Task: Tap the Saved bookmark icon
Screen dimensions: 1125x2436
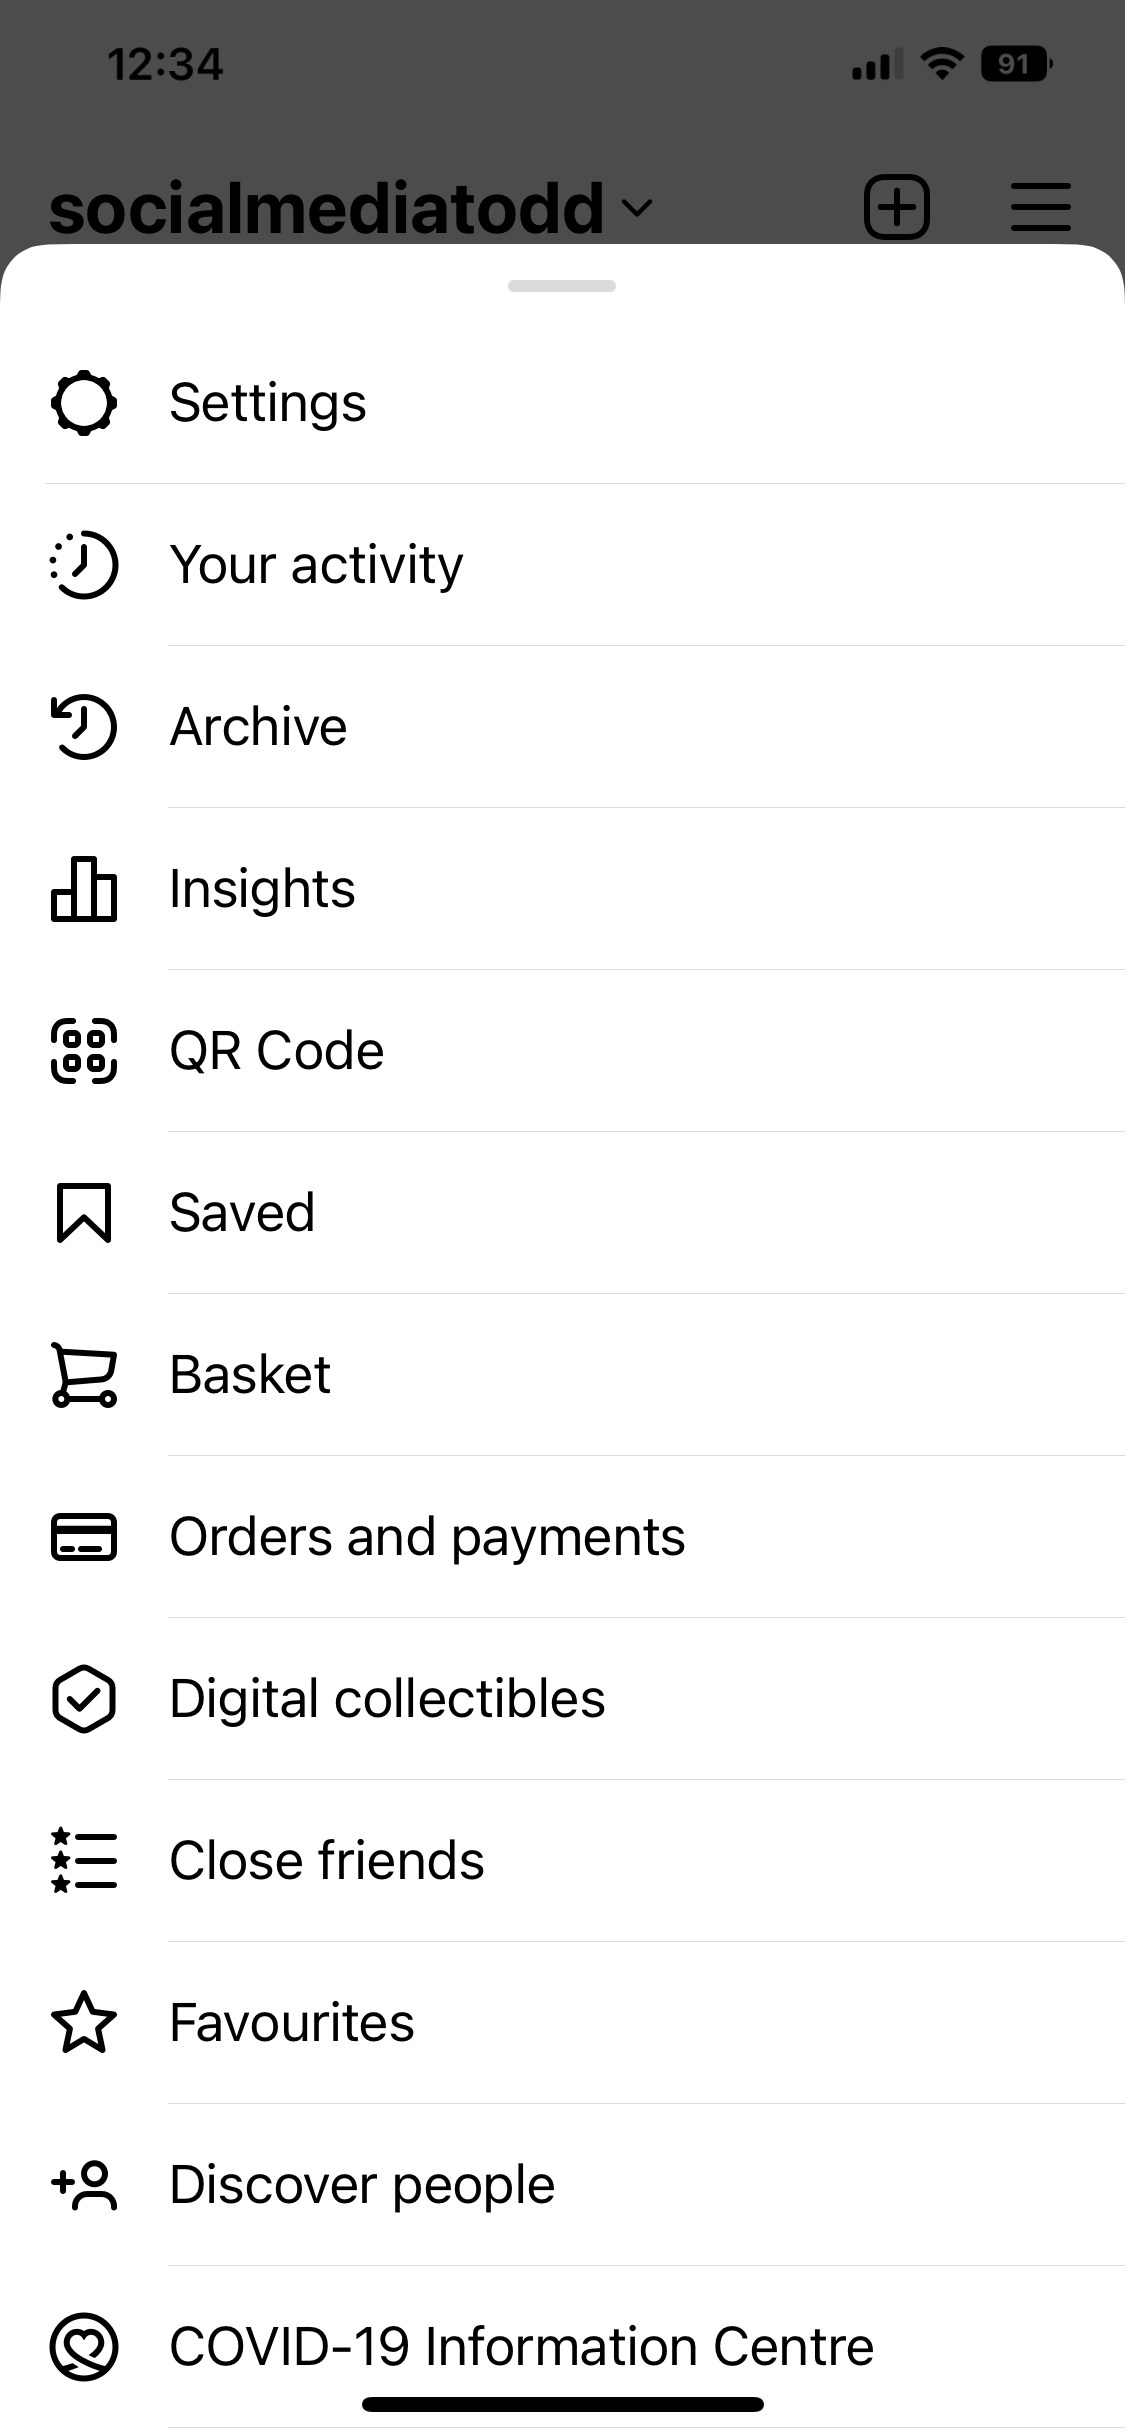Action: click(84, 1213)
